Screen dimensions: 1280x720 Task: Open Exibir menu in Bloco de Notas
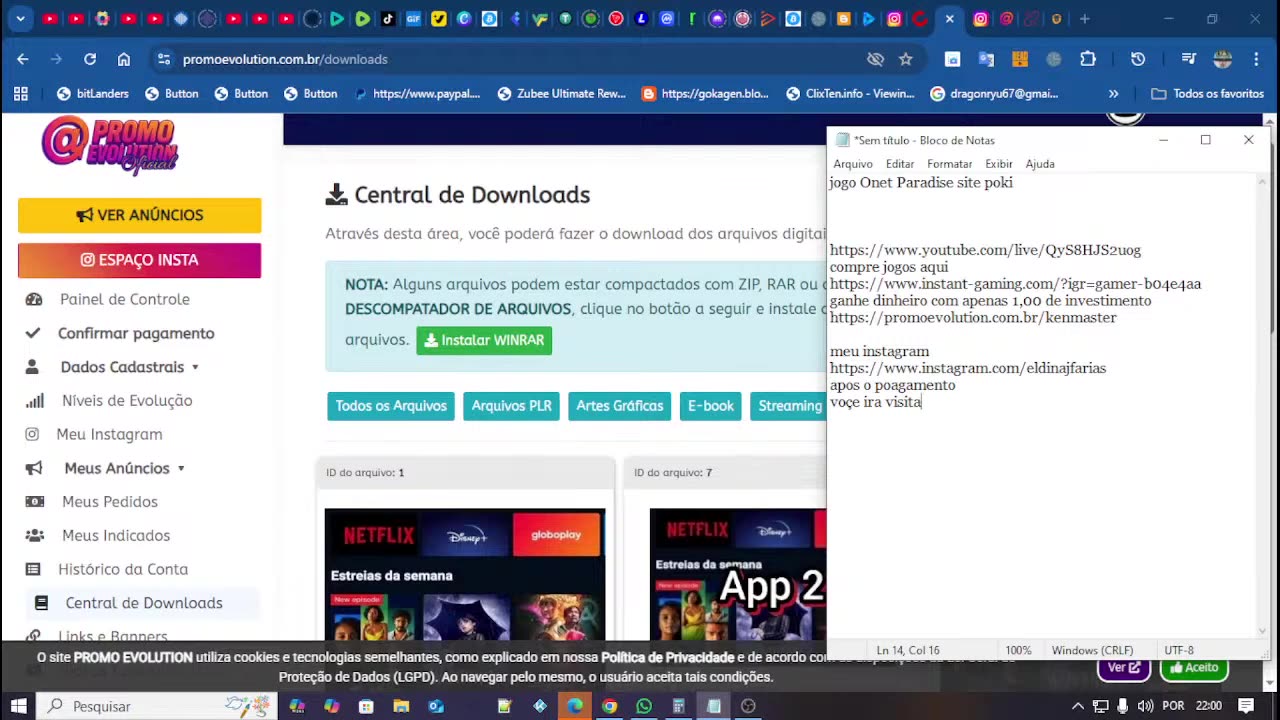[999, 164]
